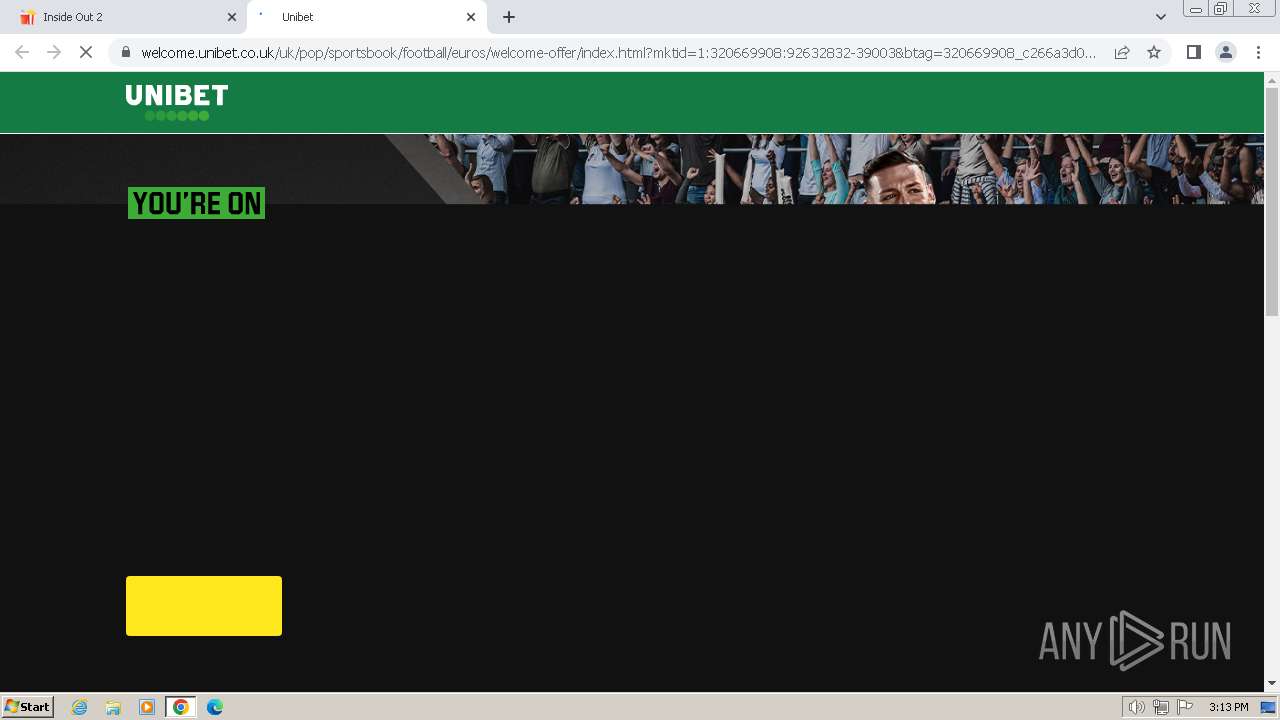Close the Inside Out 2 tab
The image size is (1280, 720).
click(232, 17)
